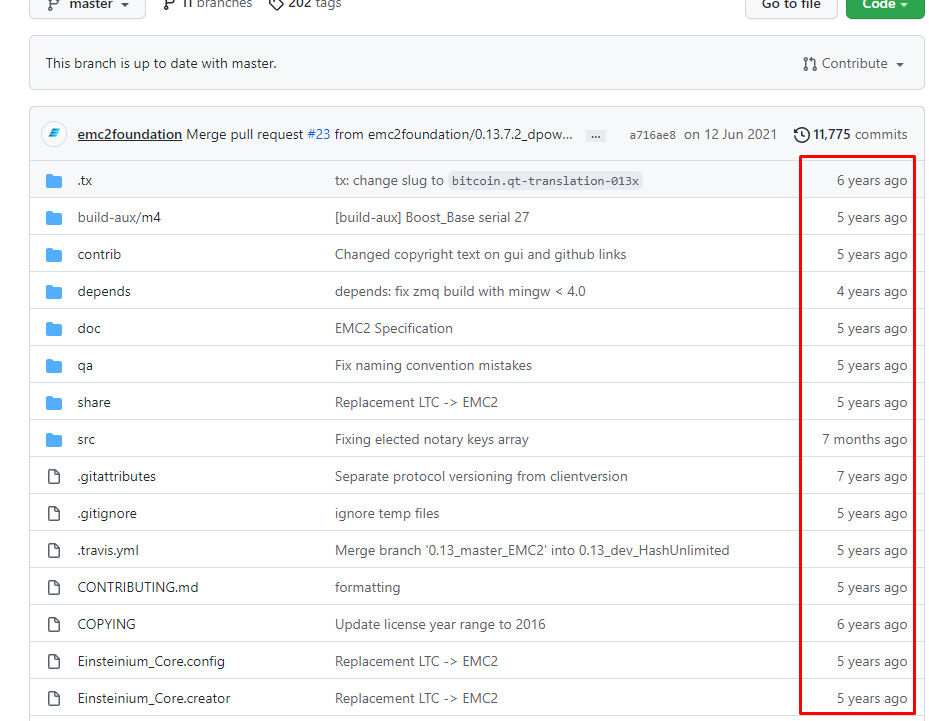929x721 pixels.
Task: Click the contrib folder icon
Action: [x=54, y=255]
